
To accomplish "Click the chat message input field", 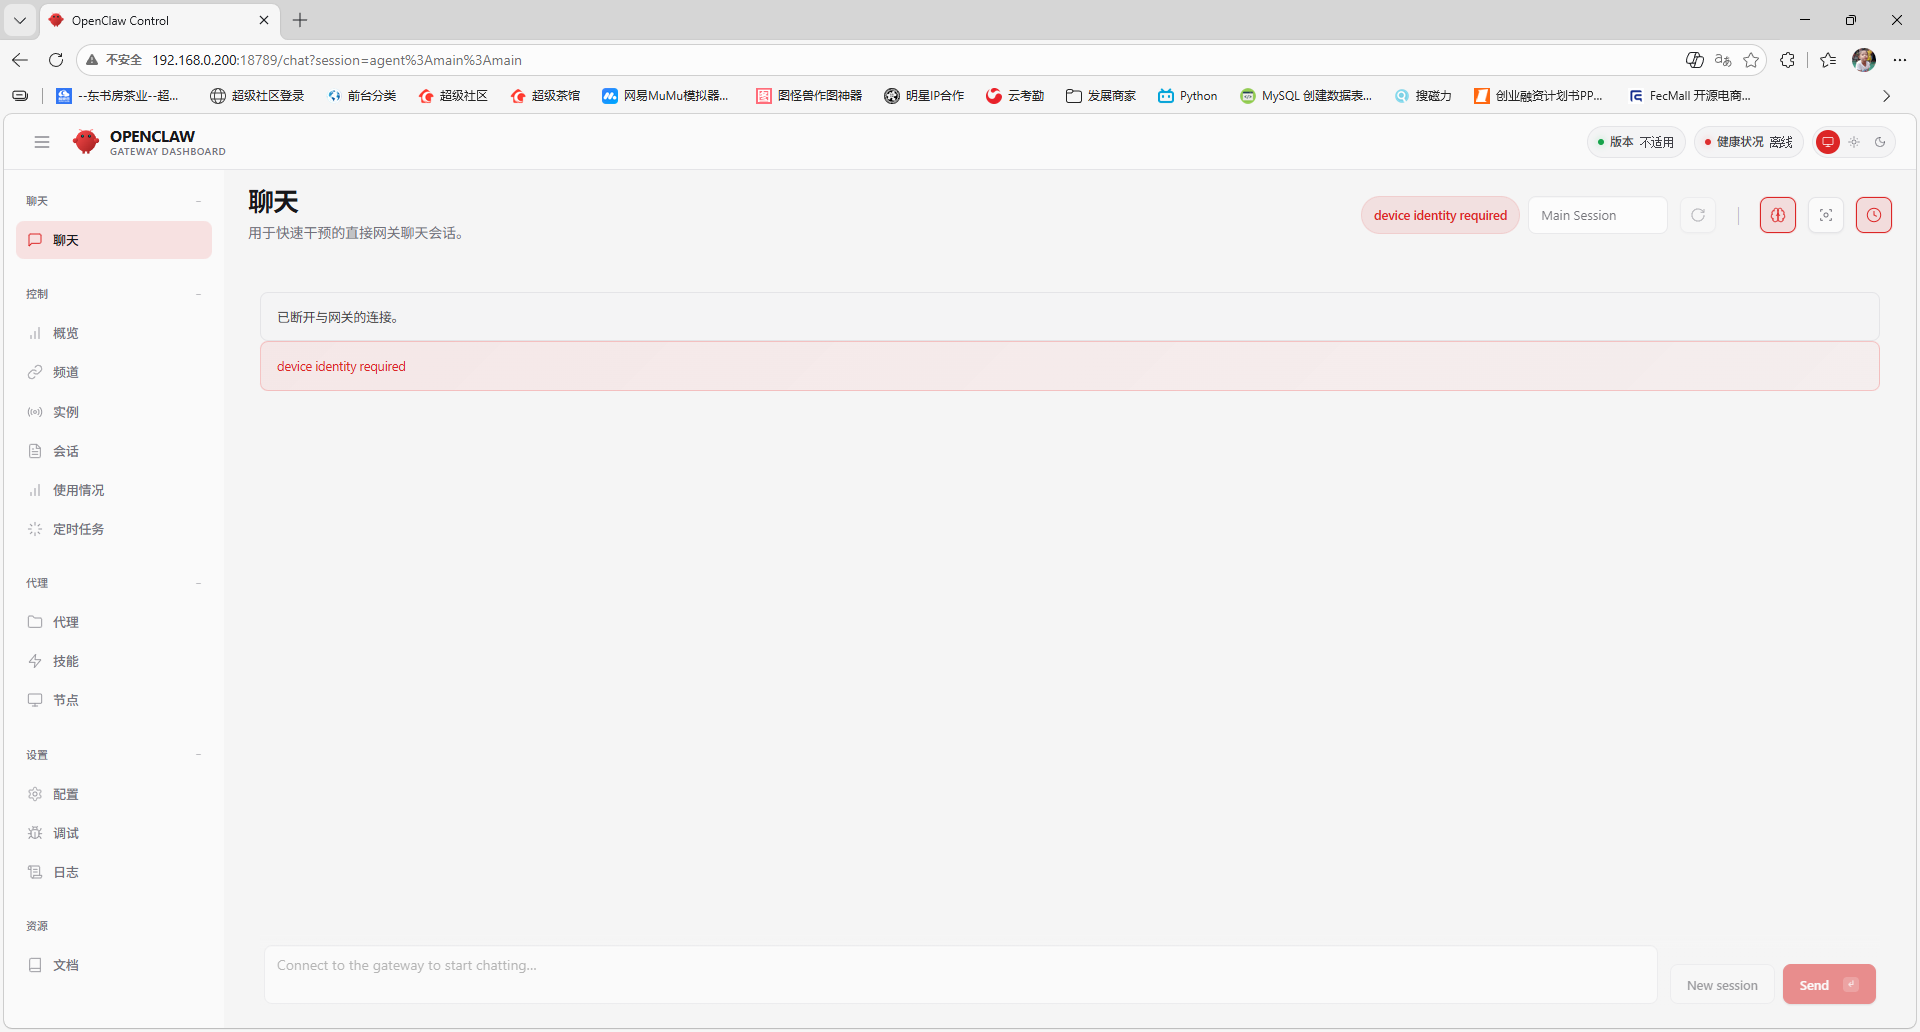I will click(960, 974).
